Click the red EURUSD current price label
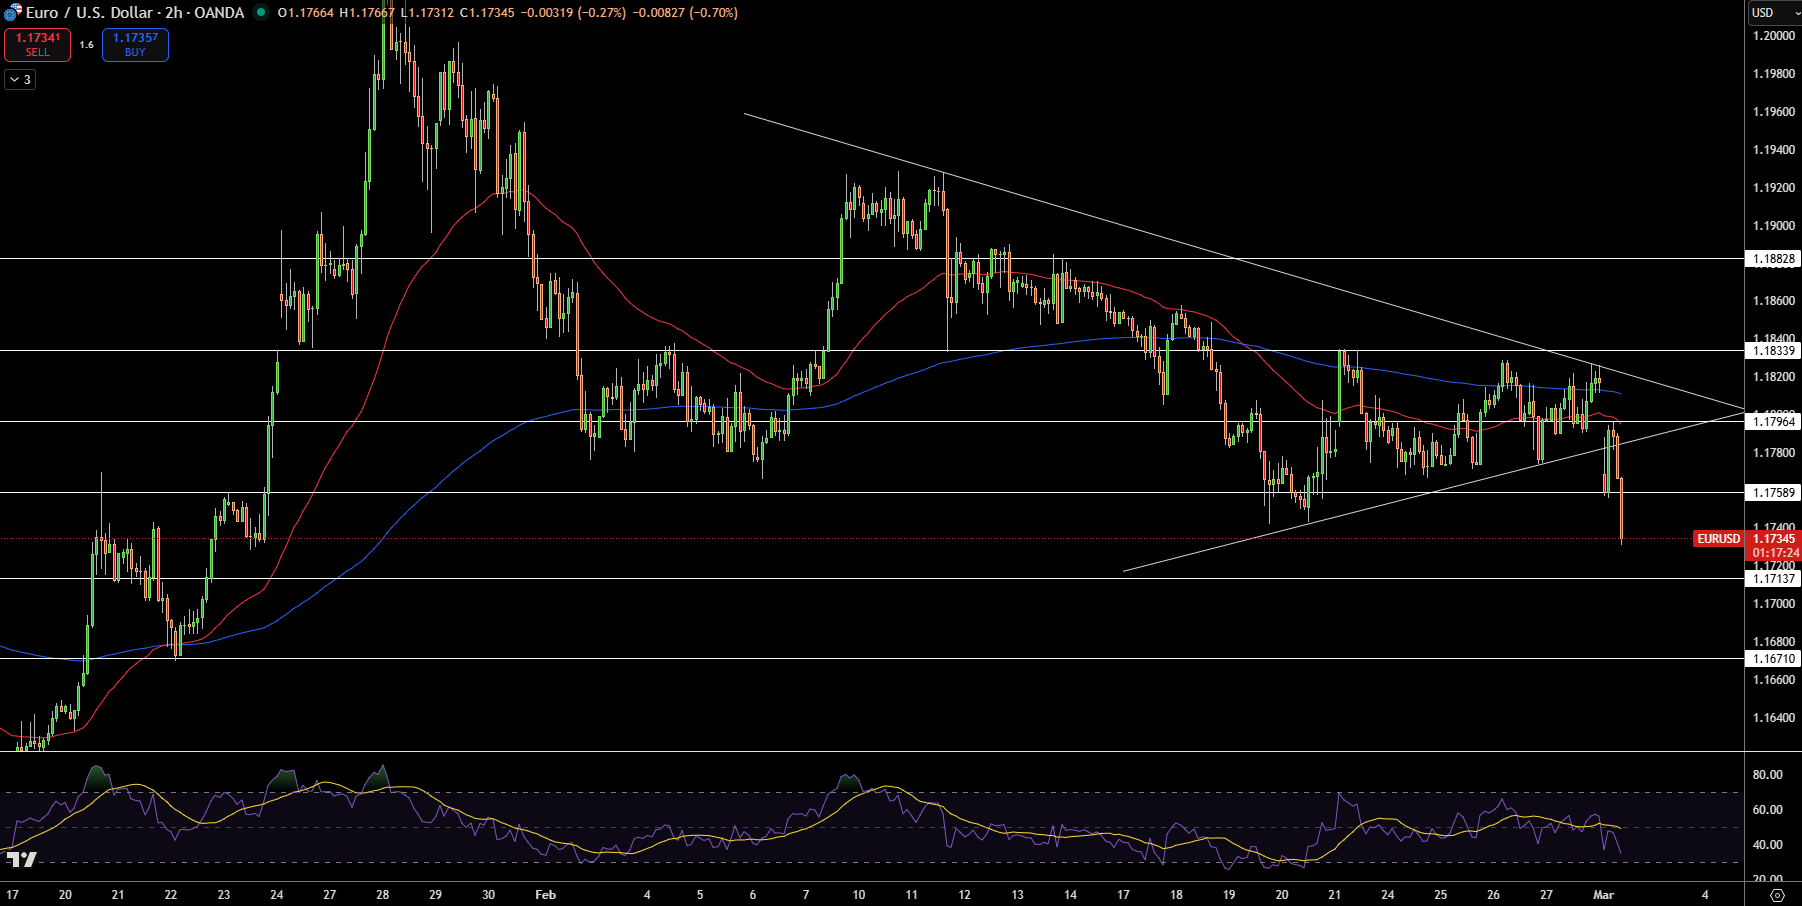 coord(1718,539)
